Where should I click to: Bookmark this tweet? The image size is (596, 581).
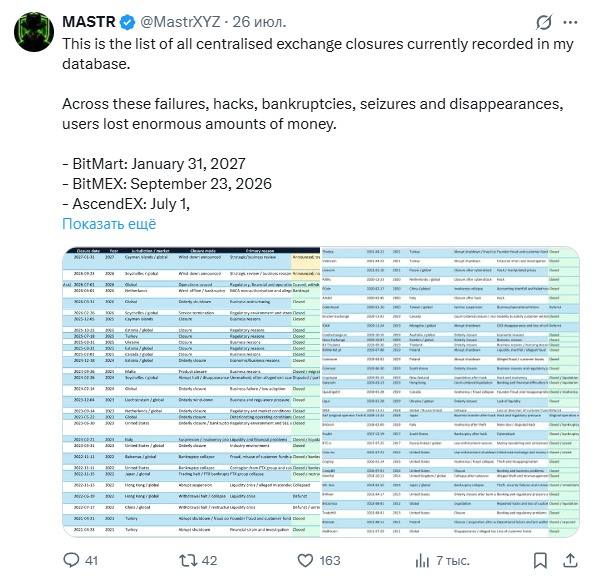tap(540, 560)
